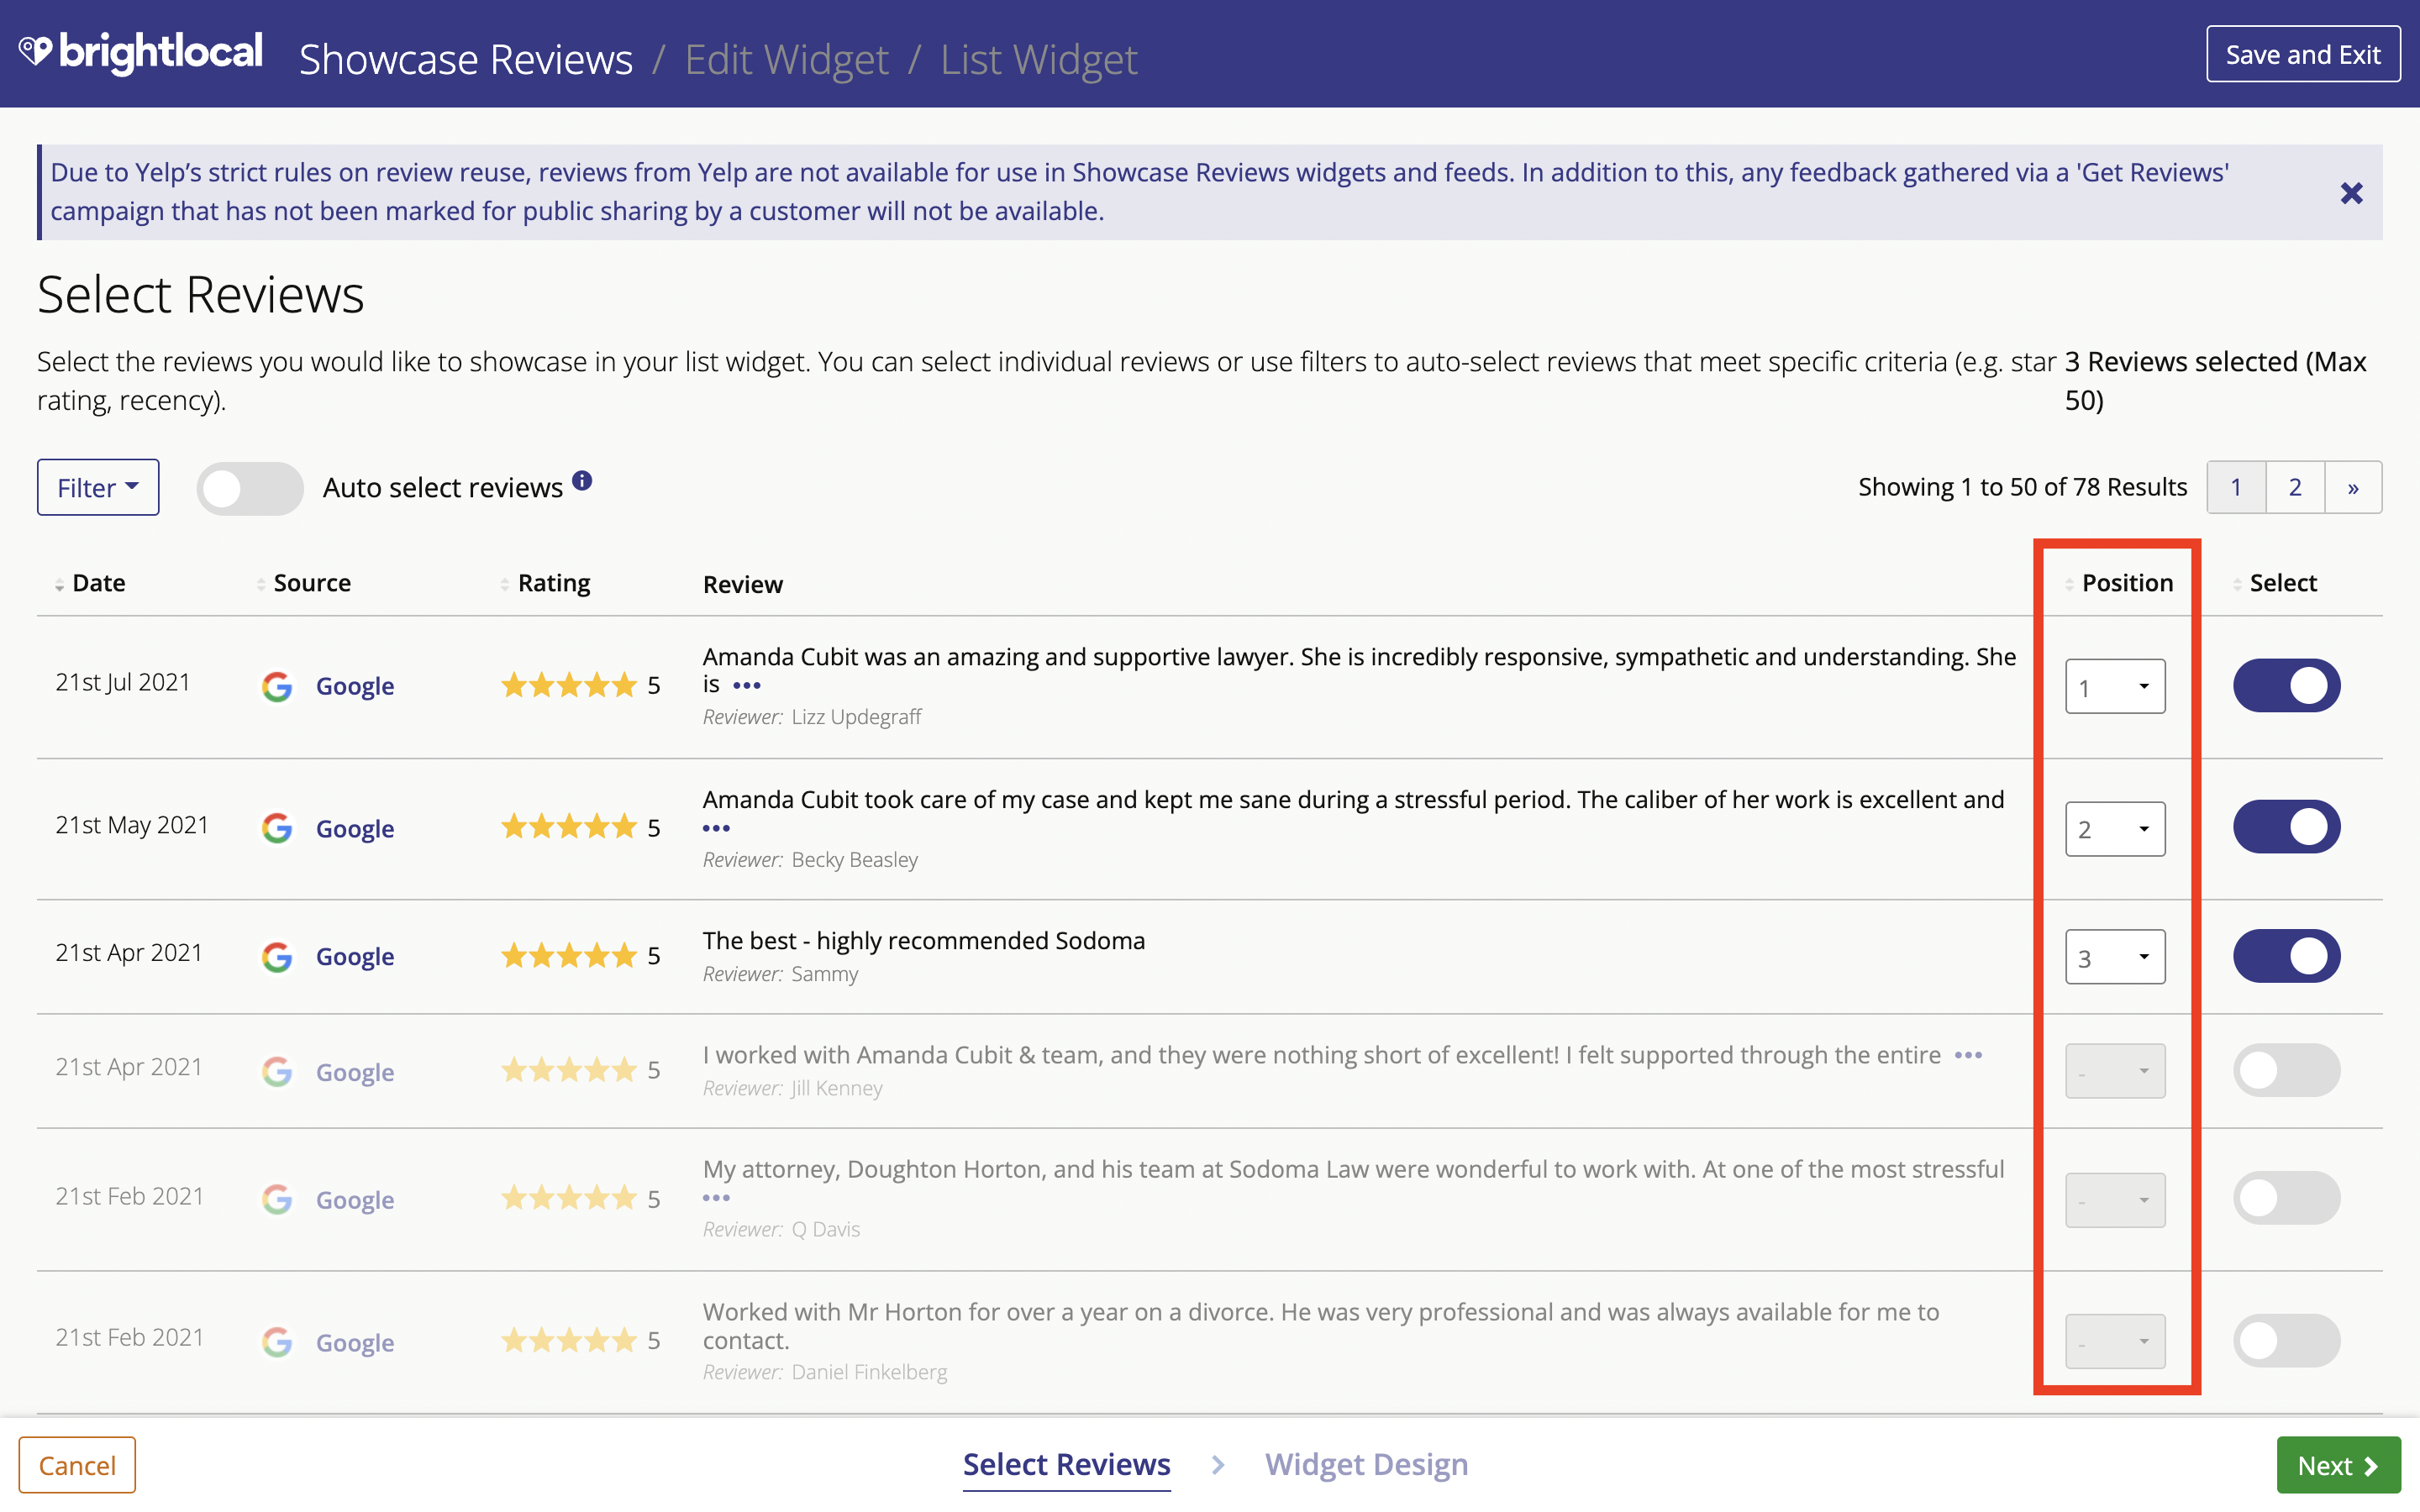The height and width of the screenshot is (1512, 2420).
Task: Sort table by Rating column
Action: pyautogui.click(x=546, y=583)
